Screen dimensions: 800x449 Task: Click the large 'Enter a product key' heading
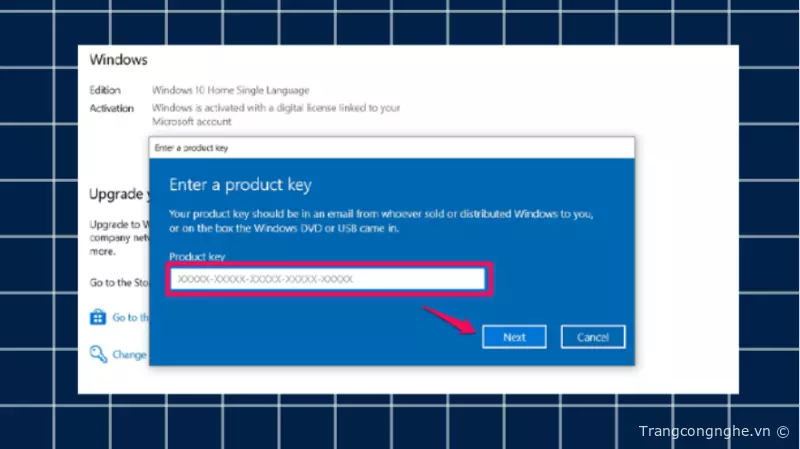pos(240,185)
